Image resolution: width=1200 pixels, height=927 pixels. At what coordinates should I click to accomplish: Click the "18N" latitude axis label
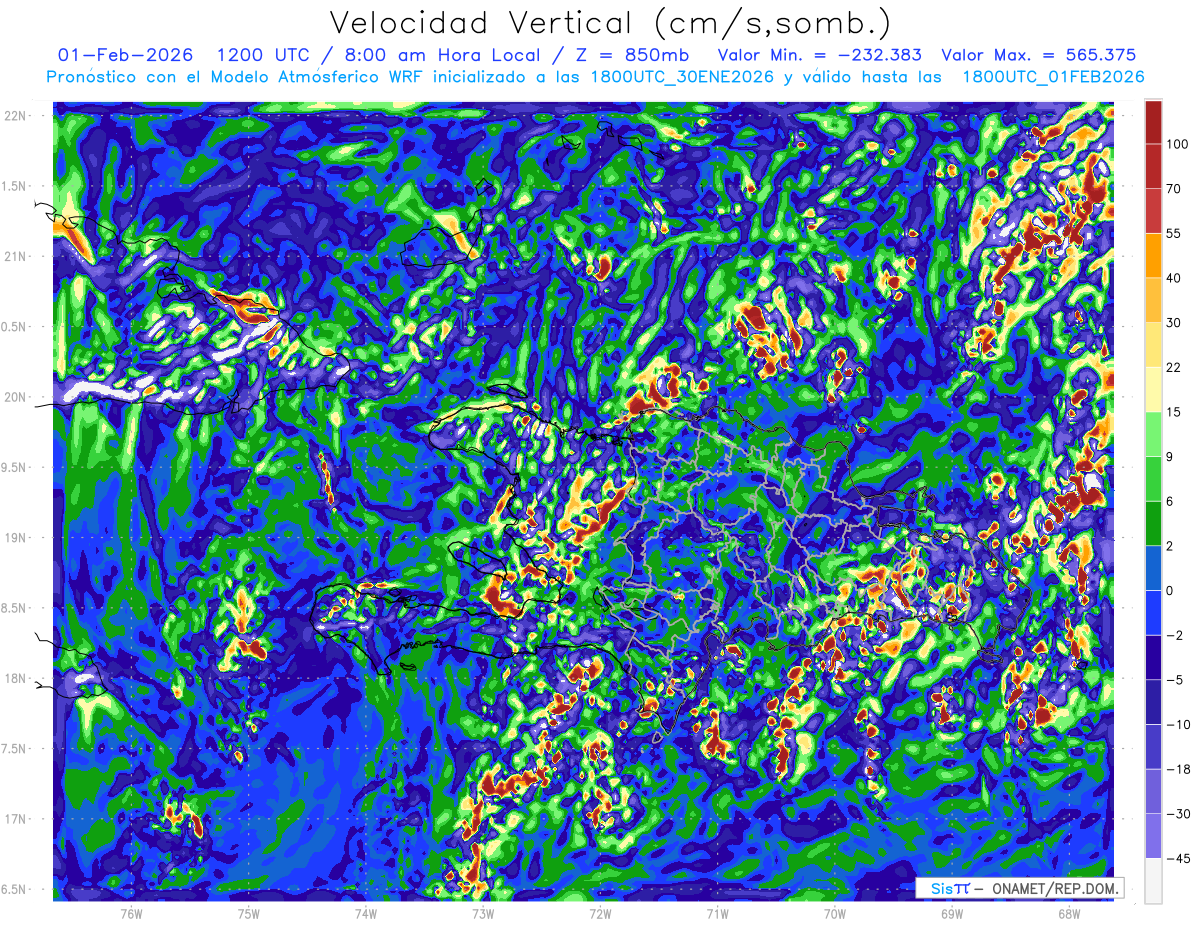14,678
